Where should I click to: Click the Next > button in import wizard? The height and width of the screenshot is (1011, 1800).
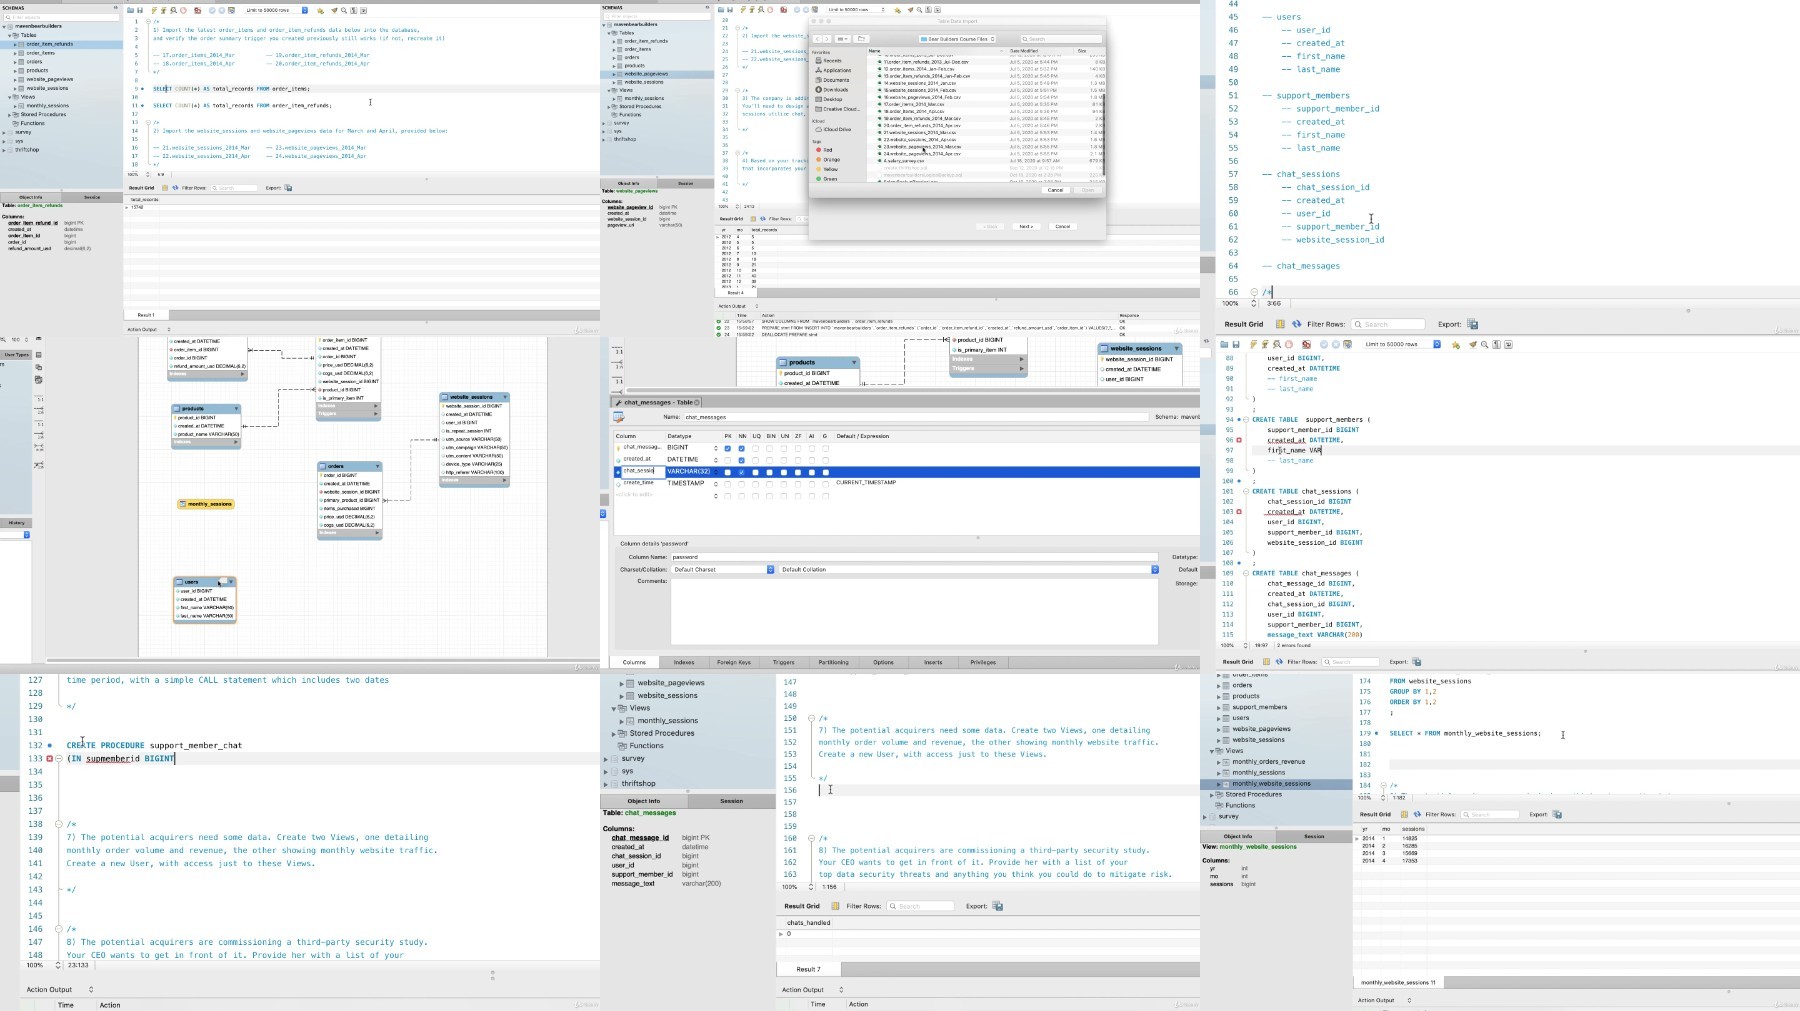click(x=1026, y=227)
